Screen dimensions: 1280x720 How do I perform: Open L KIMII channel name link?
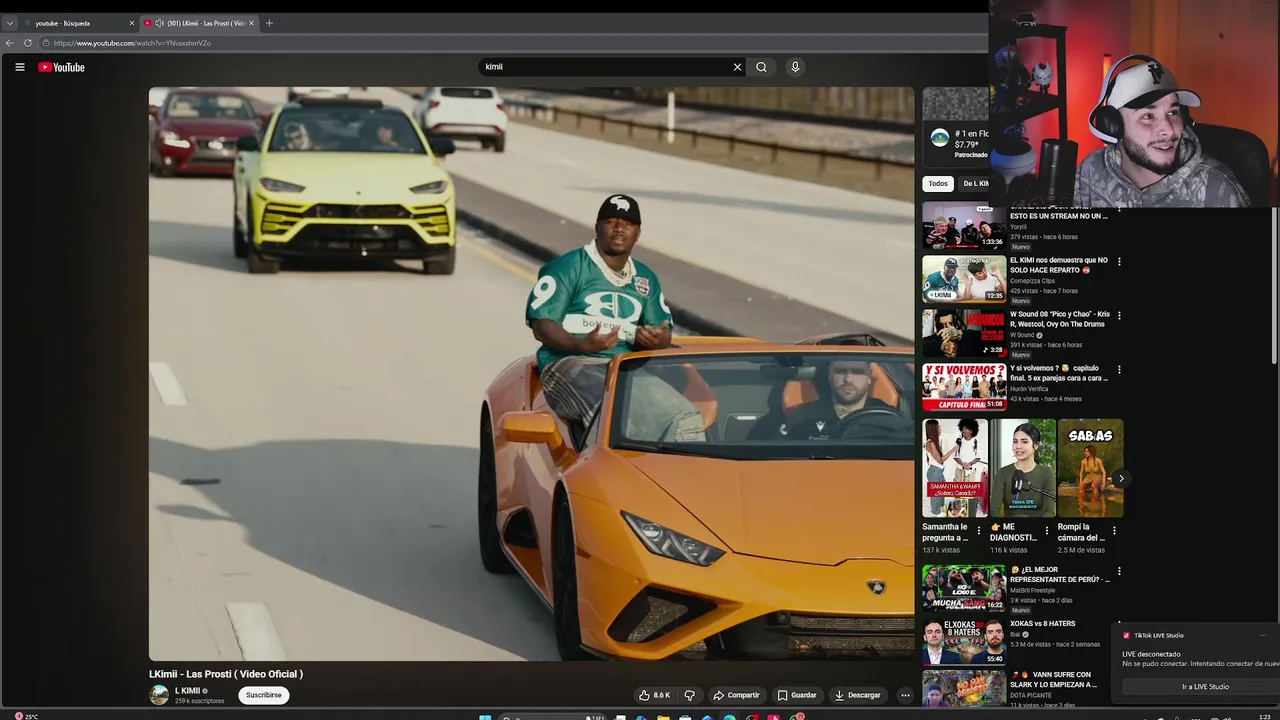pyautogui.click(x=188, y=691)
